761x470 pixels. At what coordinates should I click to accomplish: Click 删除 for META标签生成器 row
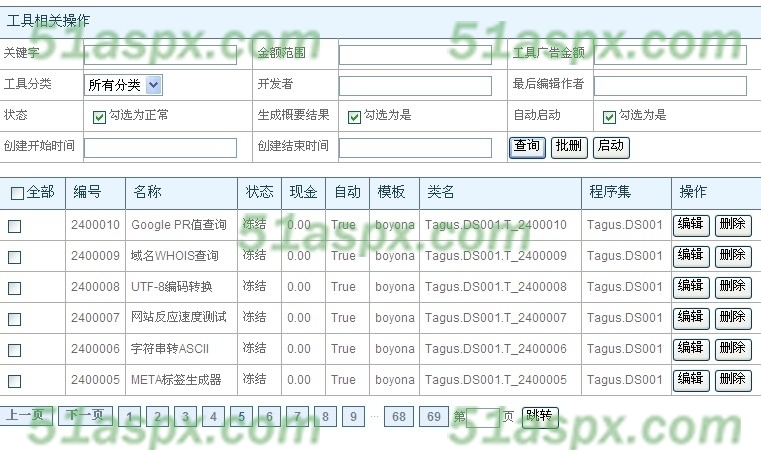point(733,381)
